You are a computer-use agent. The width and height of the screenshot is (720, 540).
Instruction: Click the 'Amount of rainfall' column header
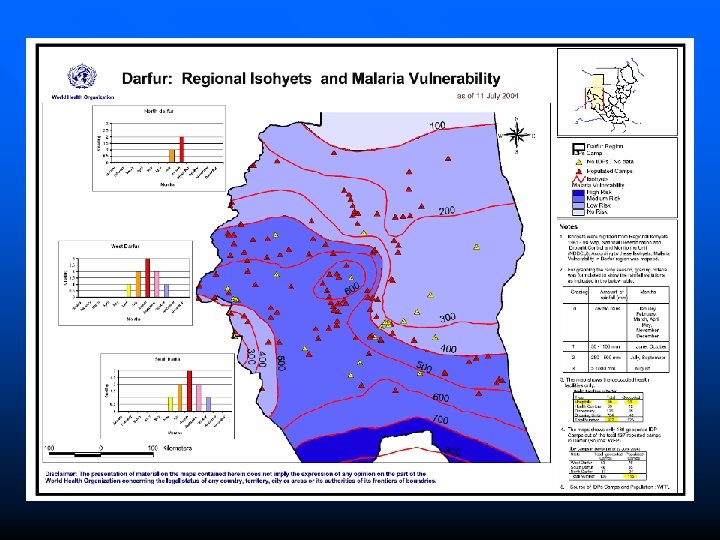click(x=613, y=294)
